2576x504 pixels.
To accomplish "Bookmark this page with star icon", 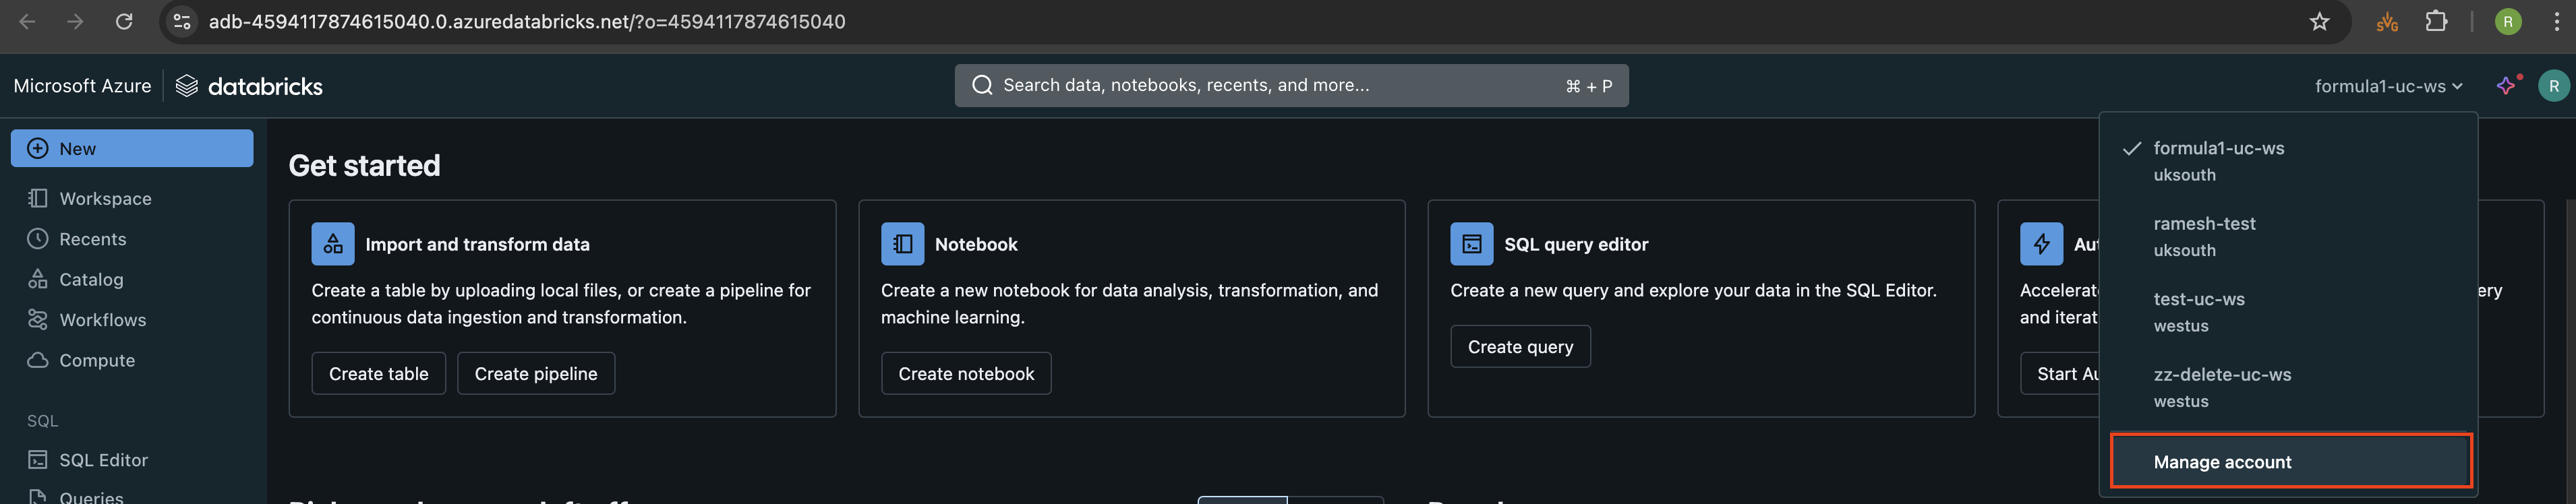I will (x=2320, y=21).
